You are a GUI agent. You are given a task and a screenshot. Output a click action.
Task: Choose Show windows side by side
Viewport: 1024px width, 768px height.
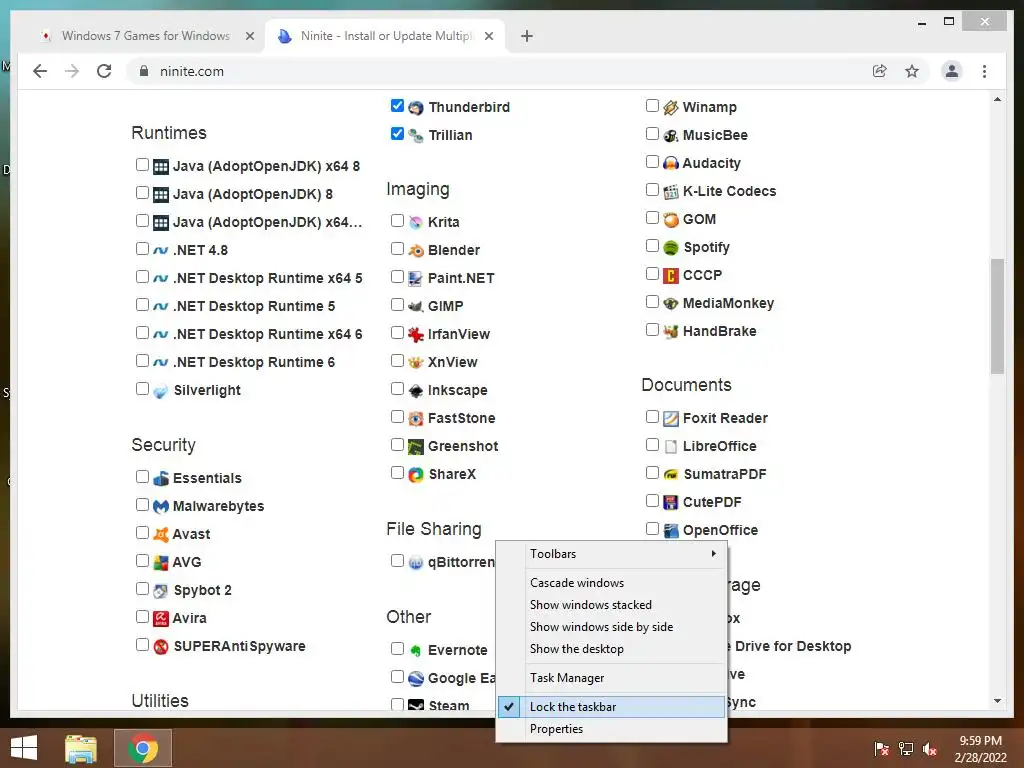tap(611, 627)
